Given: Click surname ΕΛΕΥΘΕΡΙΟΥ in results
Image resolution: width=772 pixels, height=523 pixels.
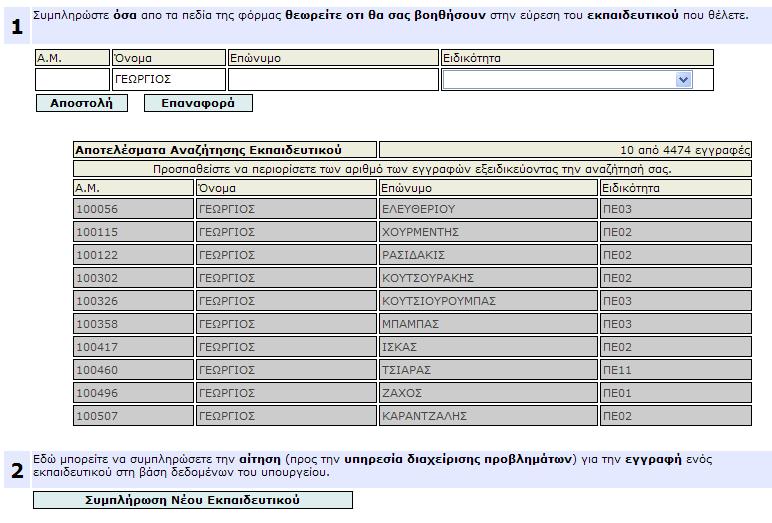Looking at the screenshot, I should pos(418,209).
